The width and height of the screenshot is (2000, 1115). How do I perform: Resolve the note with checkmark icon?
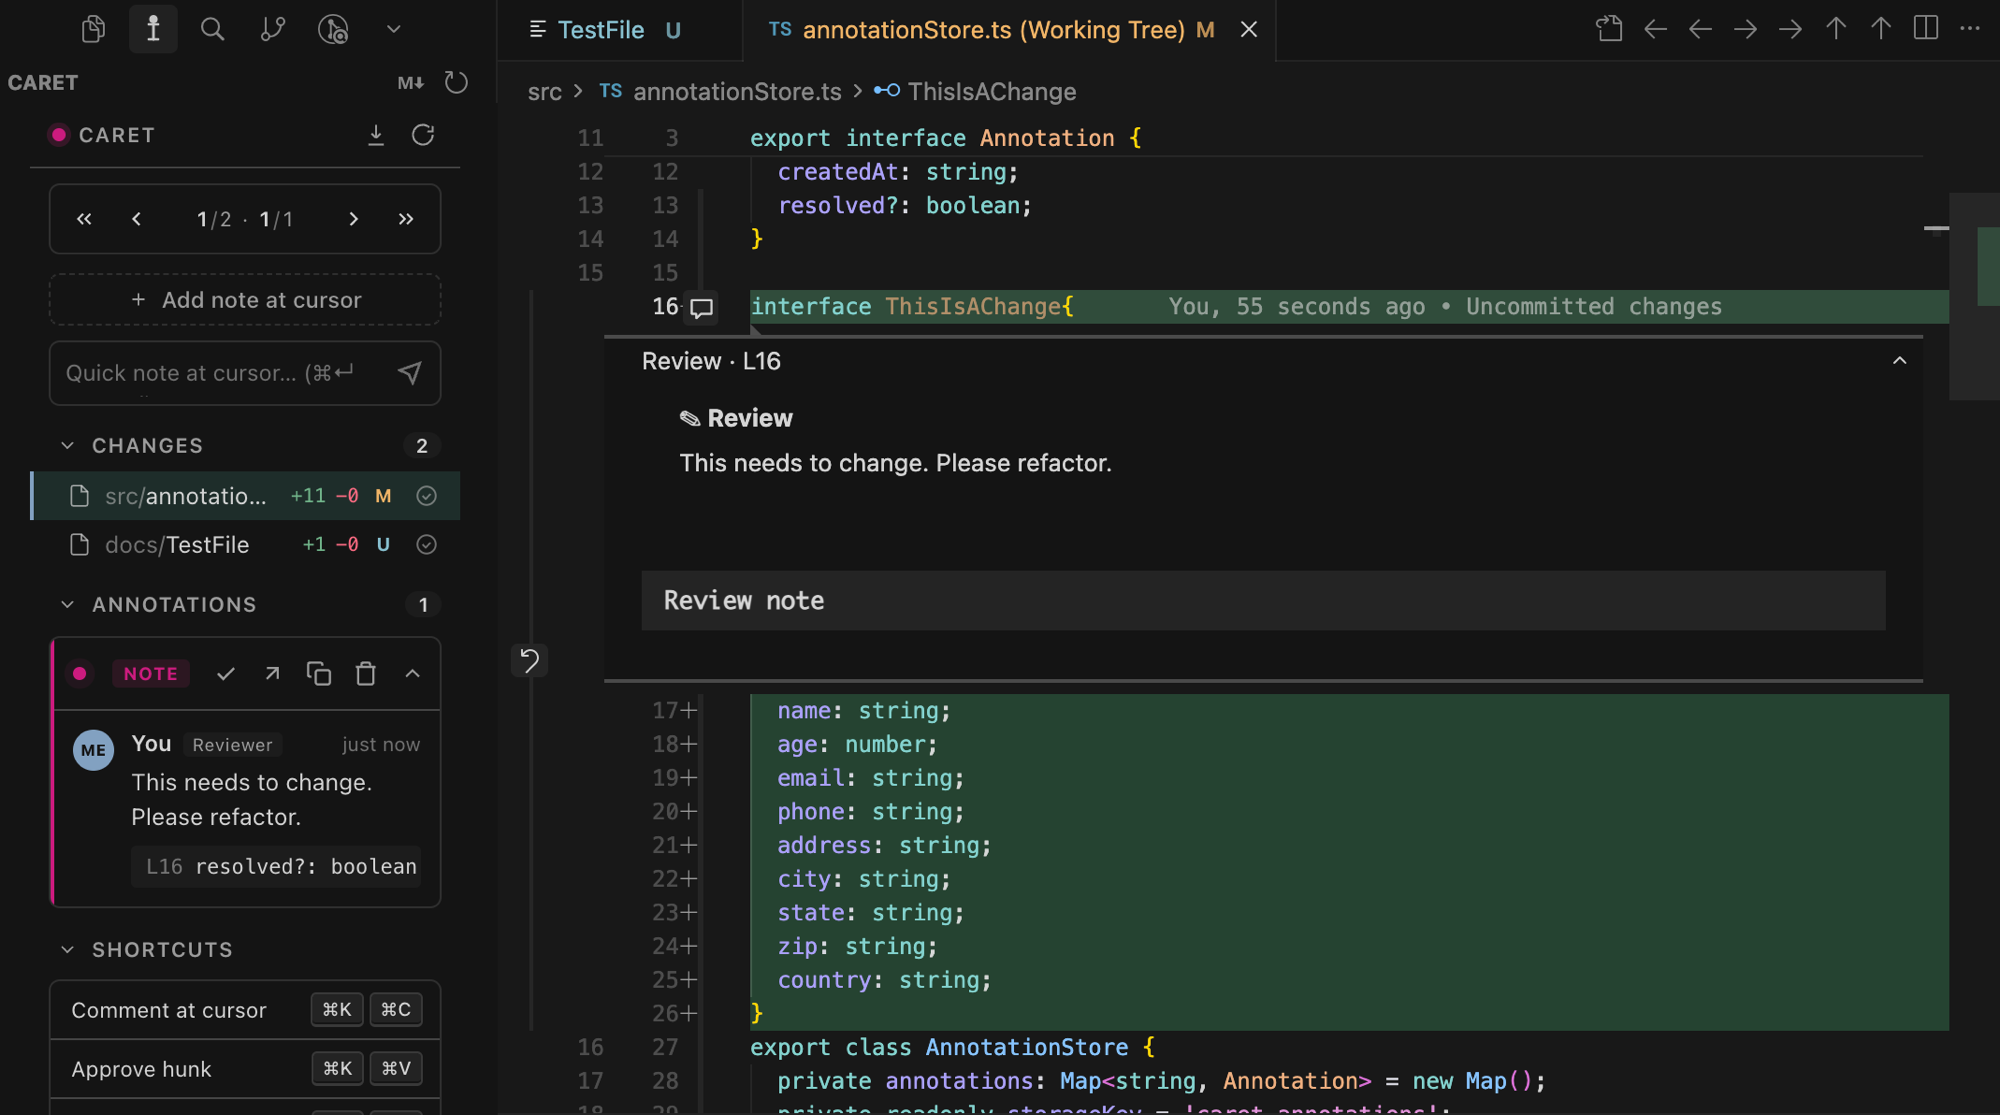[226, 674]
